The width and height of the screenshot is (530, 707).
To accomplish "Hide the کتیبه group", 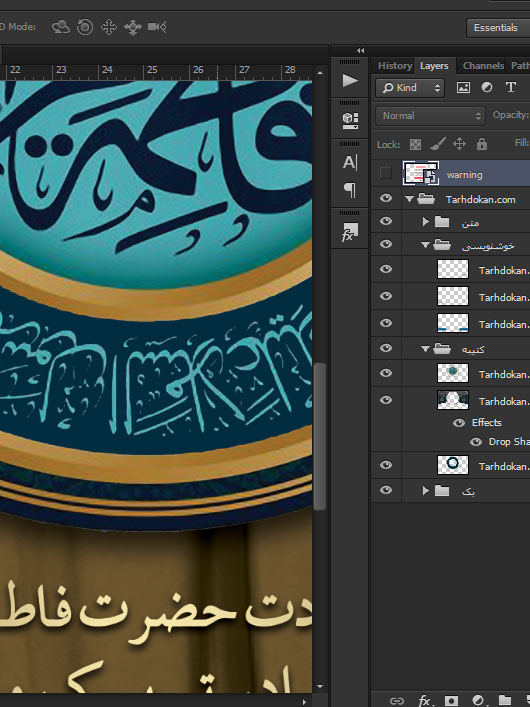I will [x=386, y=348].
